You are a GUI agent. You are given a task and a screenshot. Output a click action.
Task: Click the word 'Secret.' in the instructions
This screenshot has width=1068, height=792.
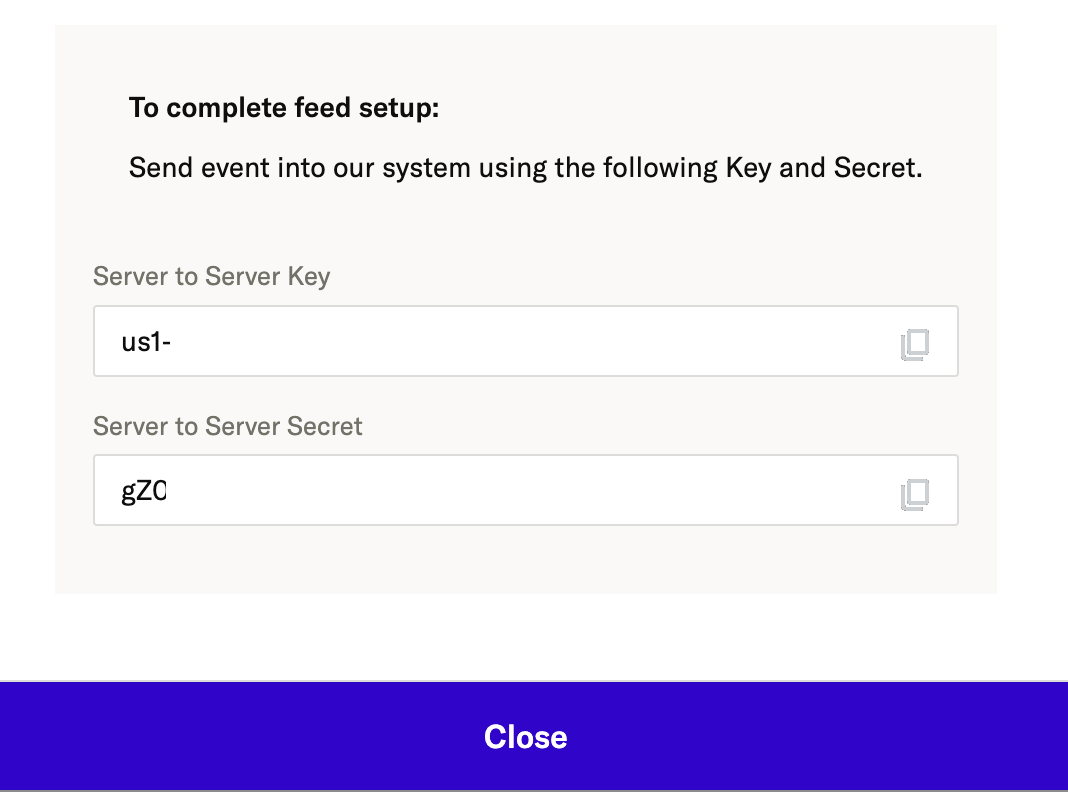coord(878,168)
